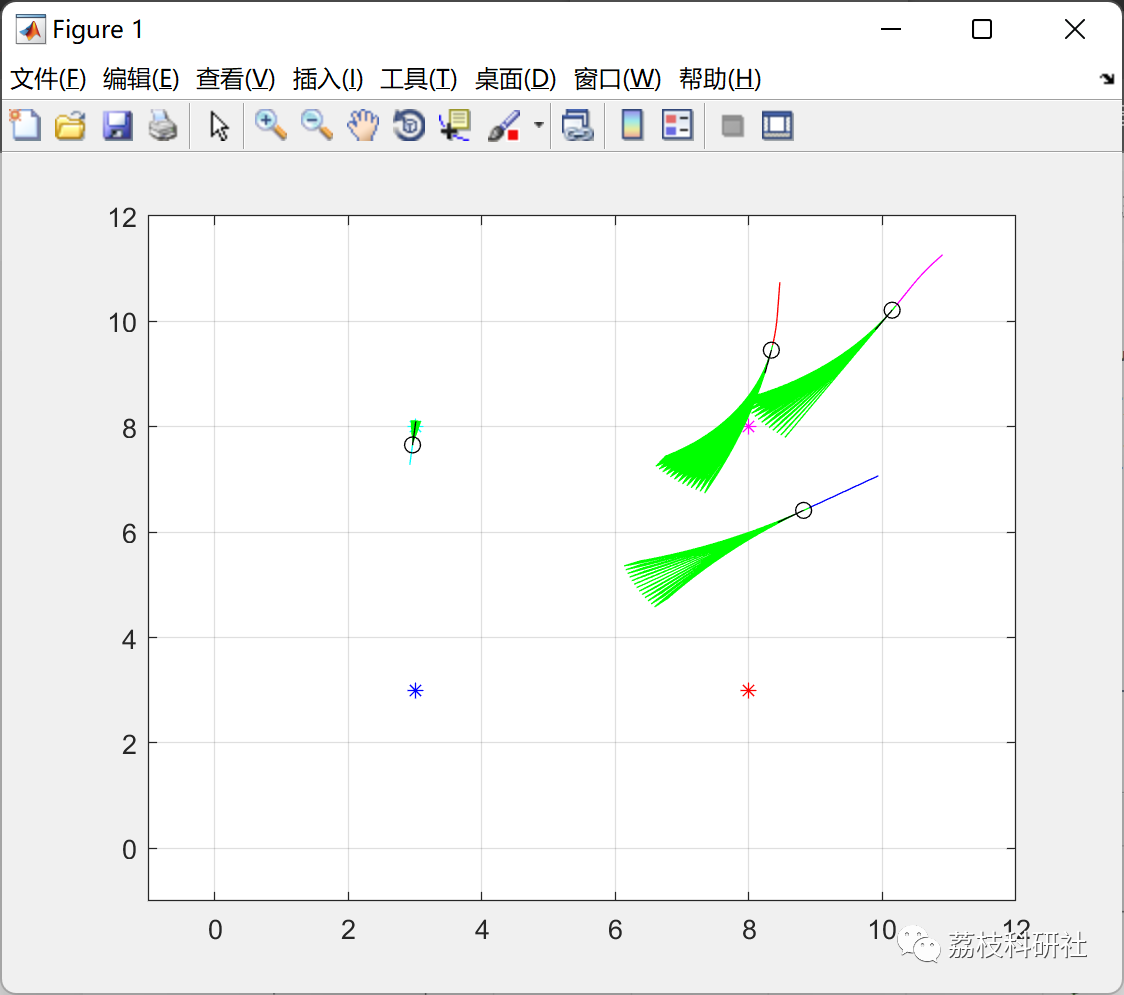Click the Show Plot Tools icon

coord(777,125)
